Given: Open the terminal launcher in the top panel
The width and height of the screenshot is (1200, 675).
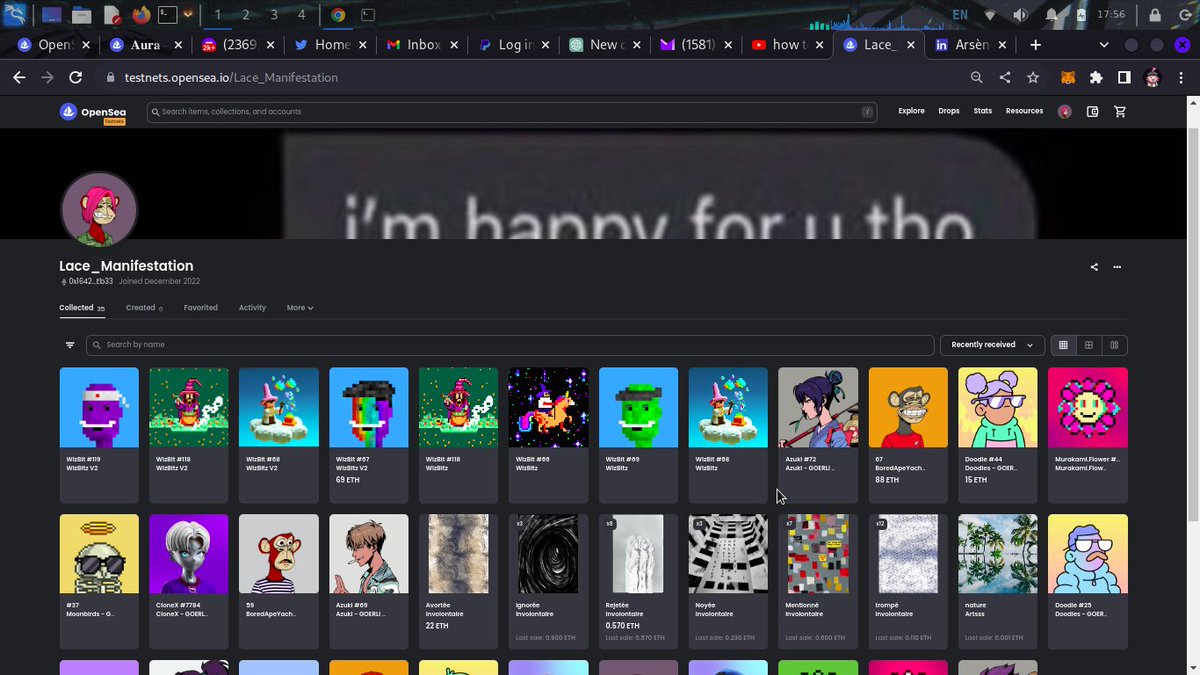Looking at the screenshot, I should 168,15.
